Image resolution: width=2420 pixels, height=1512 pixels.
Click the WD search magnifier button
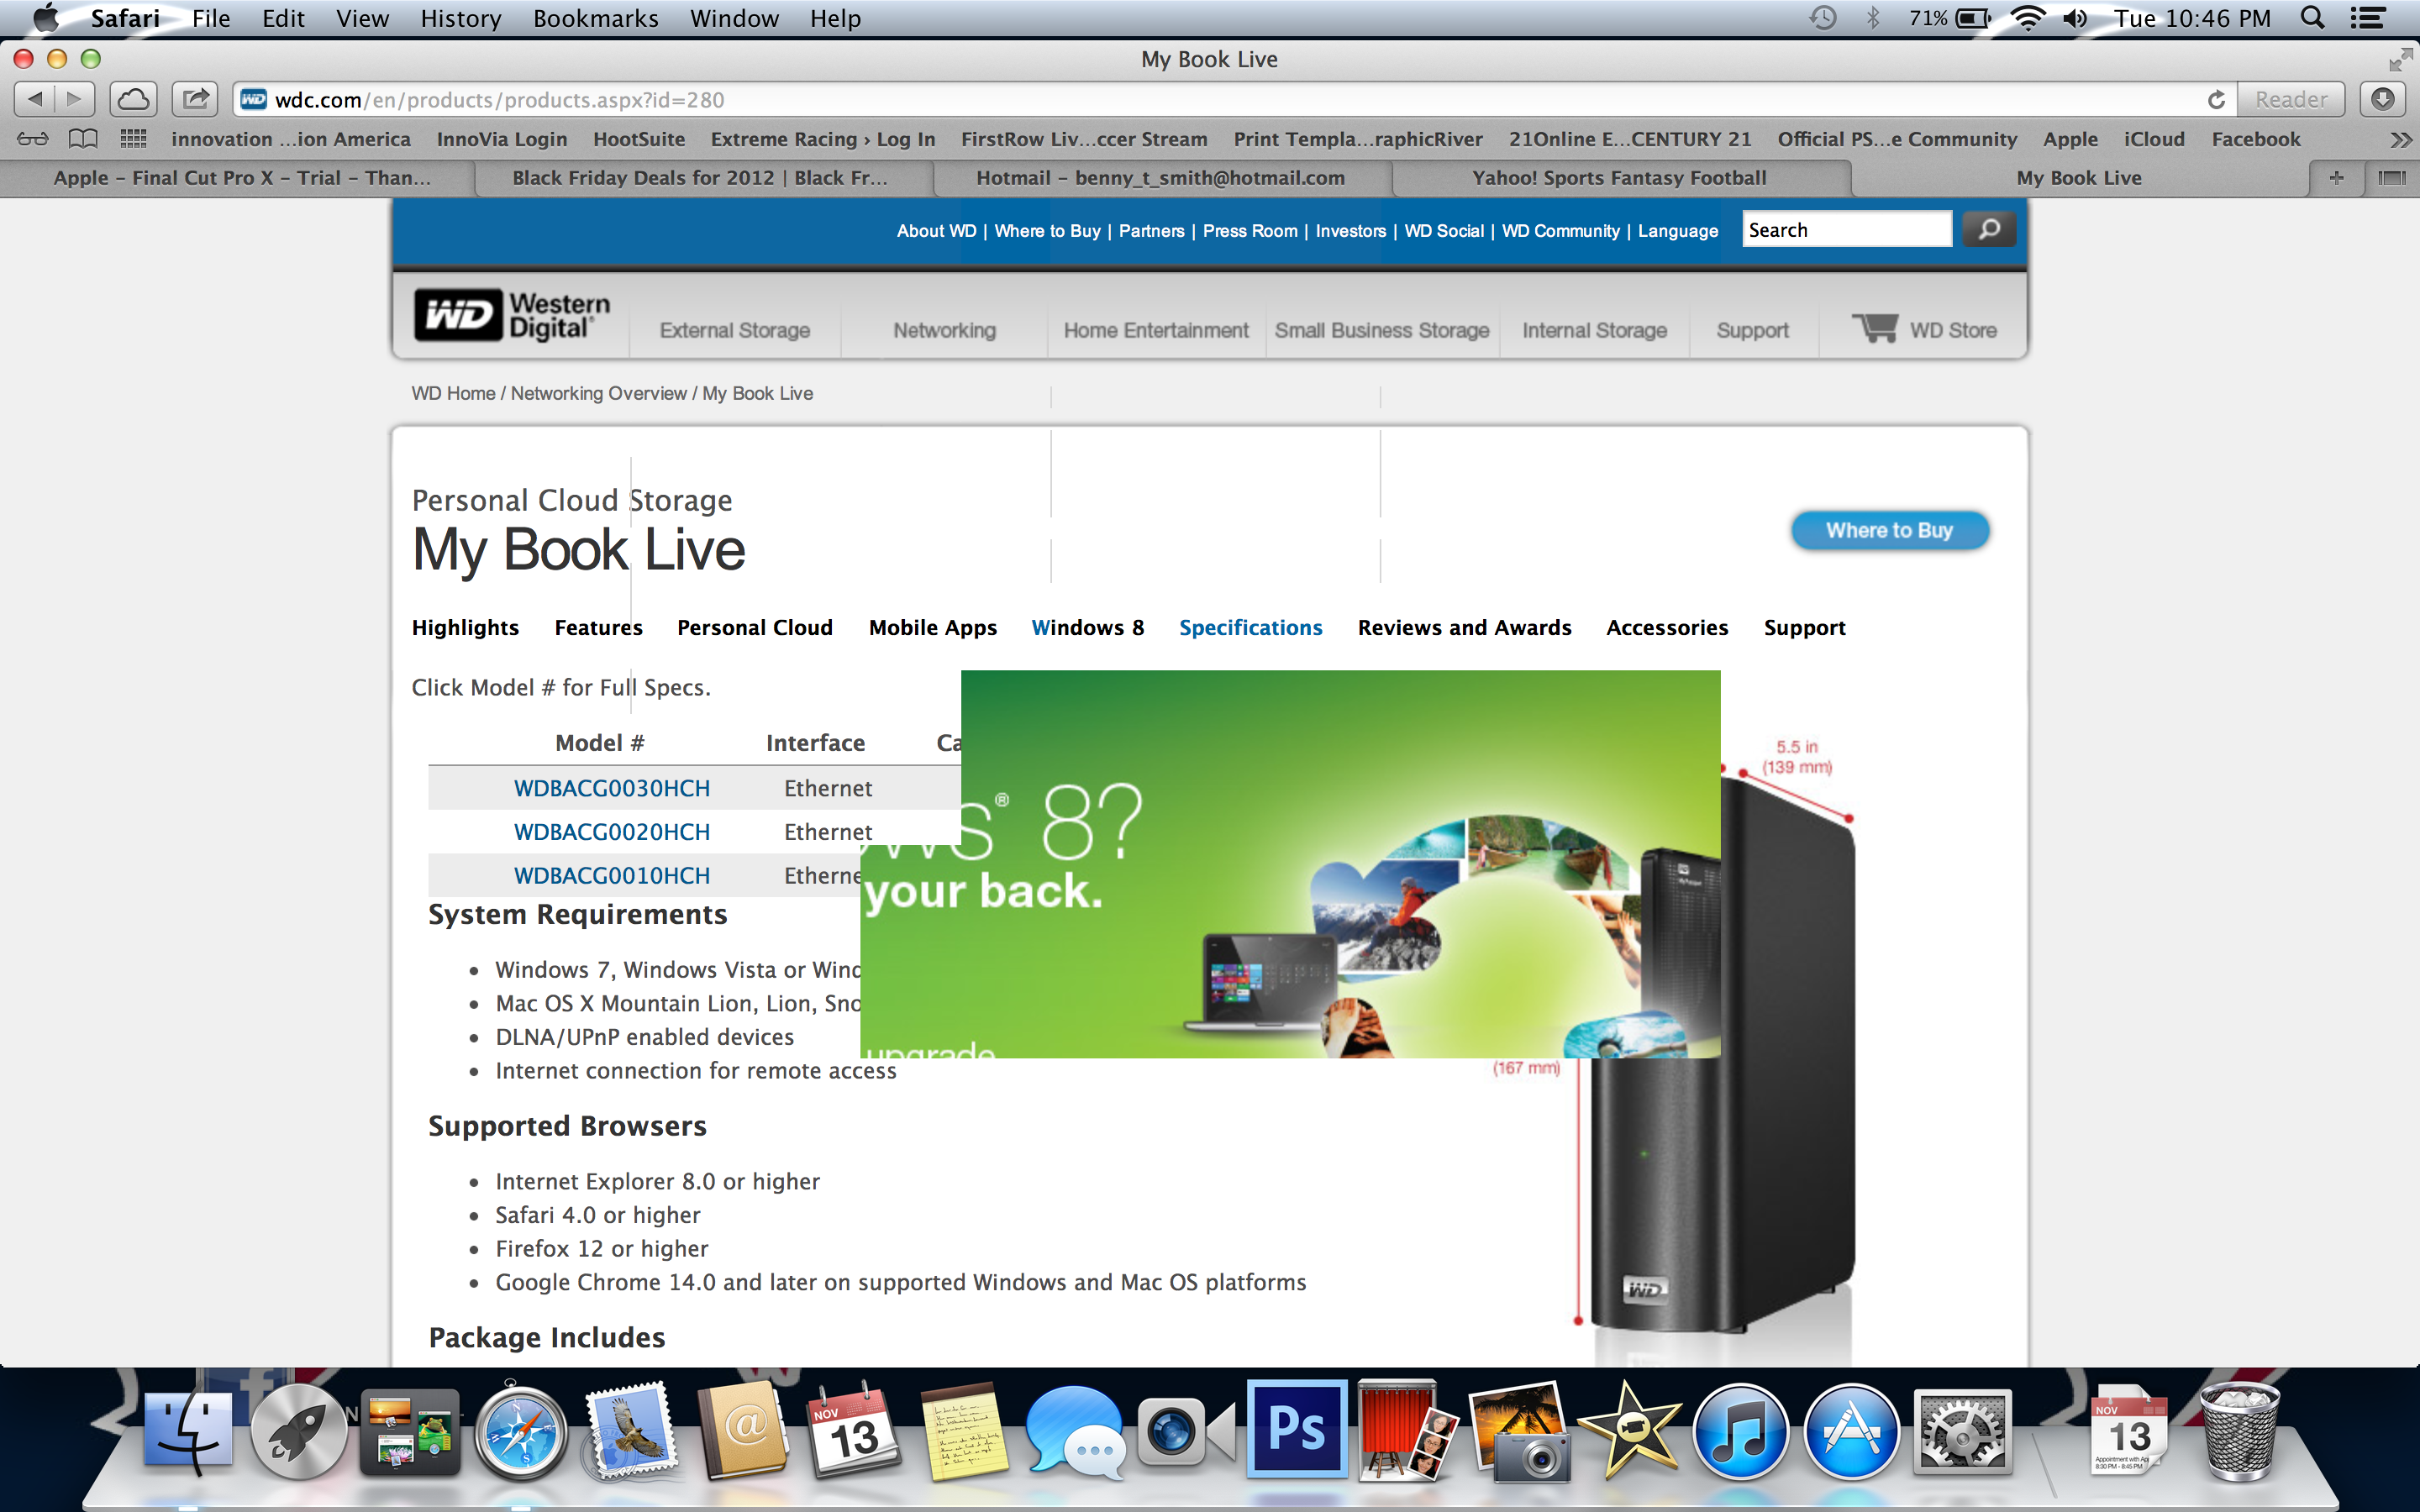pos(1989,230)
